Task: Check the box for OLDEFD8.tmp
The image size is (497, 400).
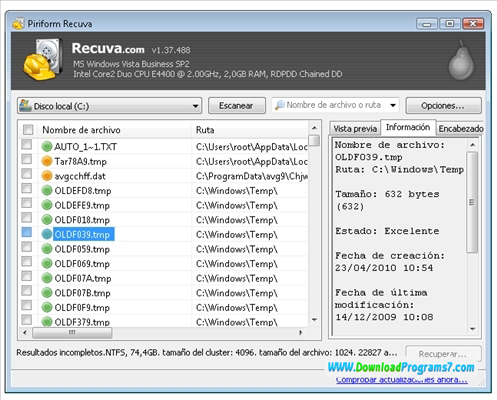Action: [x=27, y=189]
